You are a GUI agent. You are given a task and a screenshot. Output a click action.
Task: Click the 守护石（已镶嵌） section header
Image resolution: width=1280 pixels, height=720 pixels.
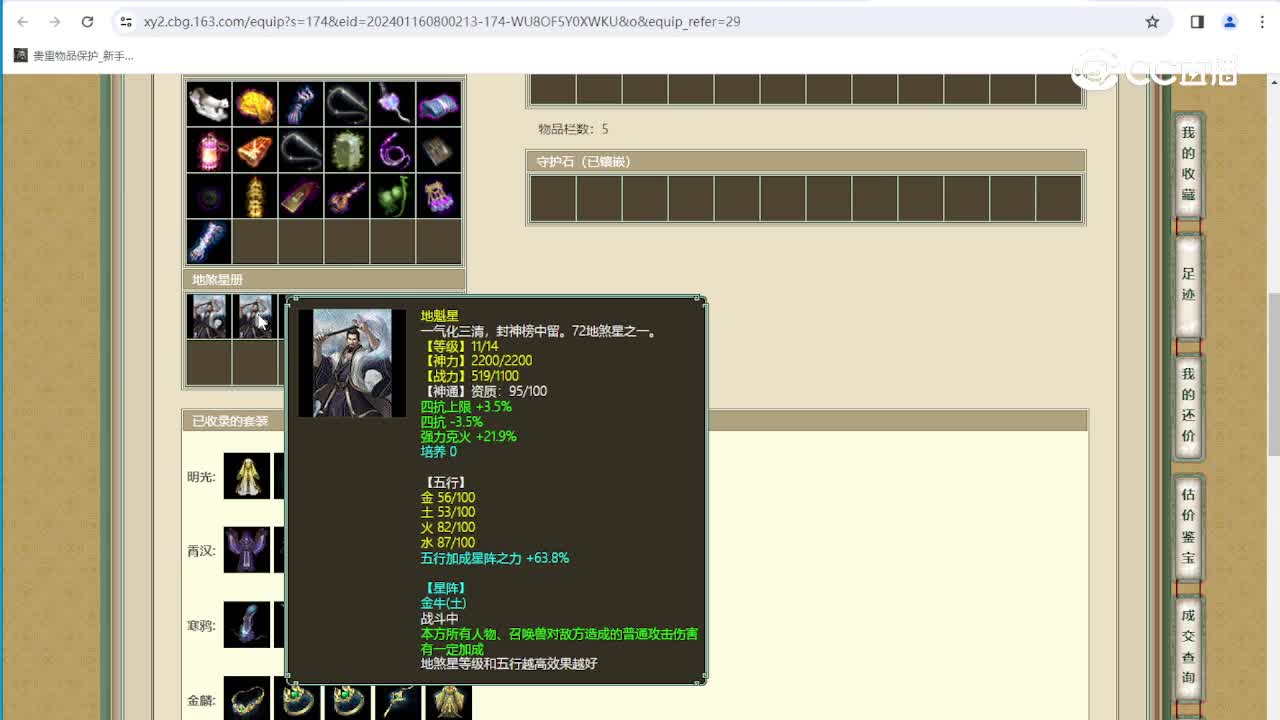805,161
